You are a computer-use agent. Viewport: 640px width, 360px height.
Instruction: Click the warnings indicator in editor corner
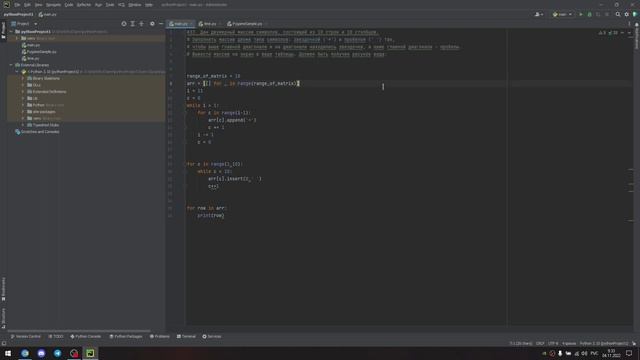tap(602, 33)
